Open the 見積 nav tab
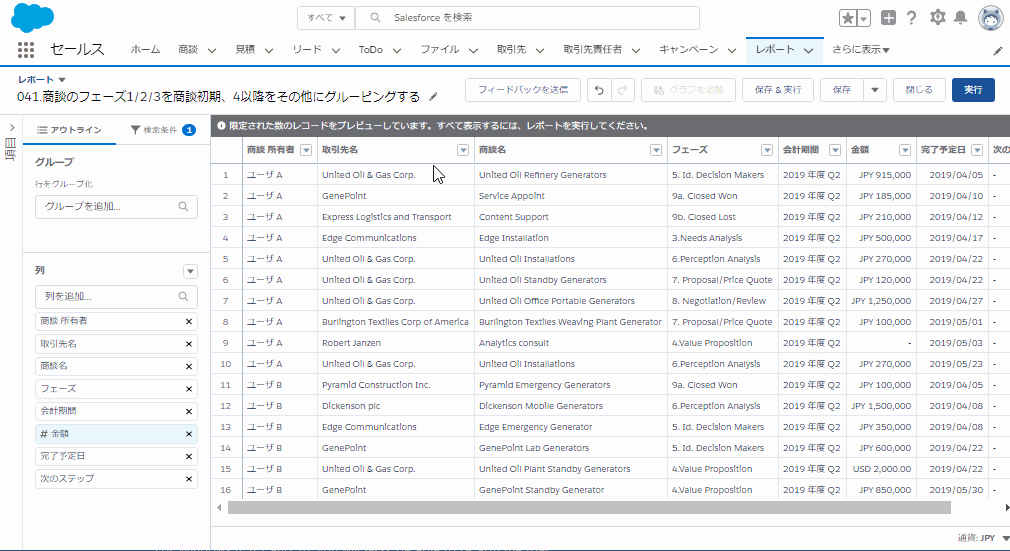Screen dimensions: 1010x551 [245, 50]
